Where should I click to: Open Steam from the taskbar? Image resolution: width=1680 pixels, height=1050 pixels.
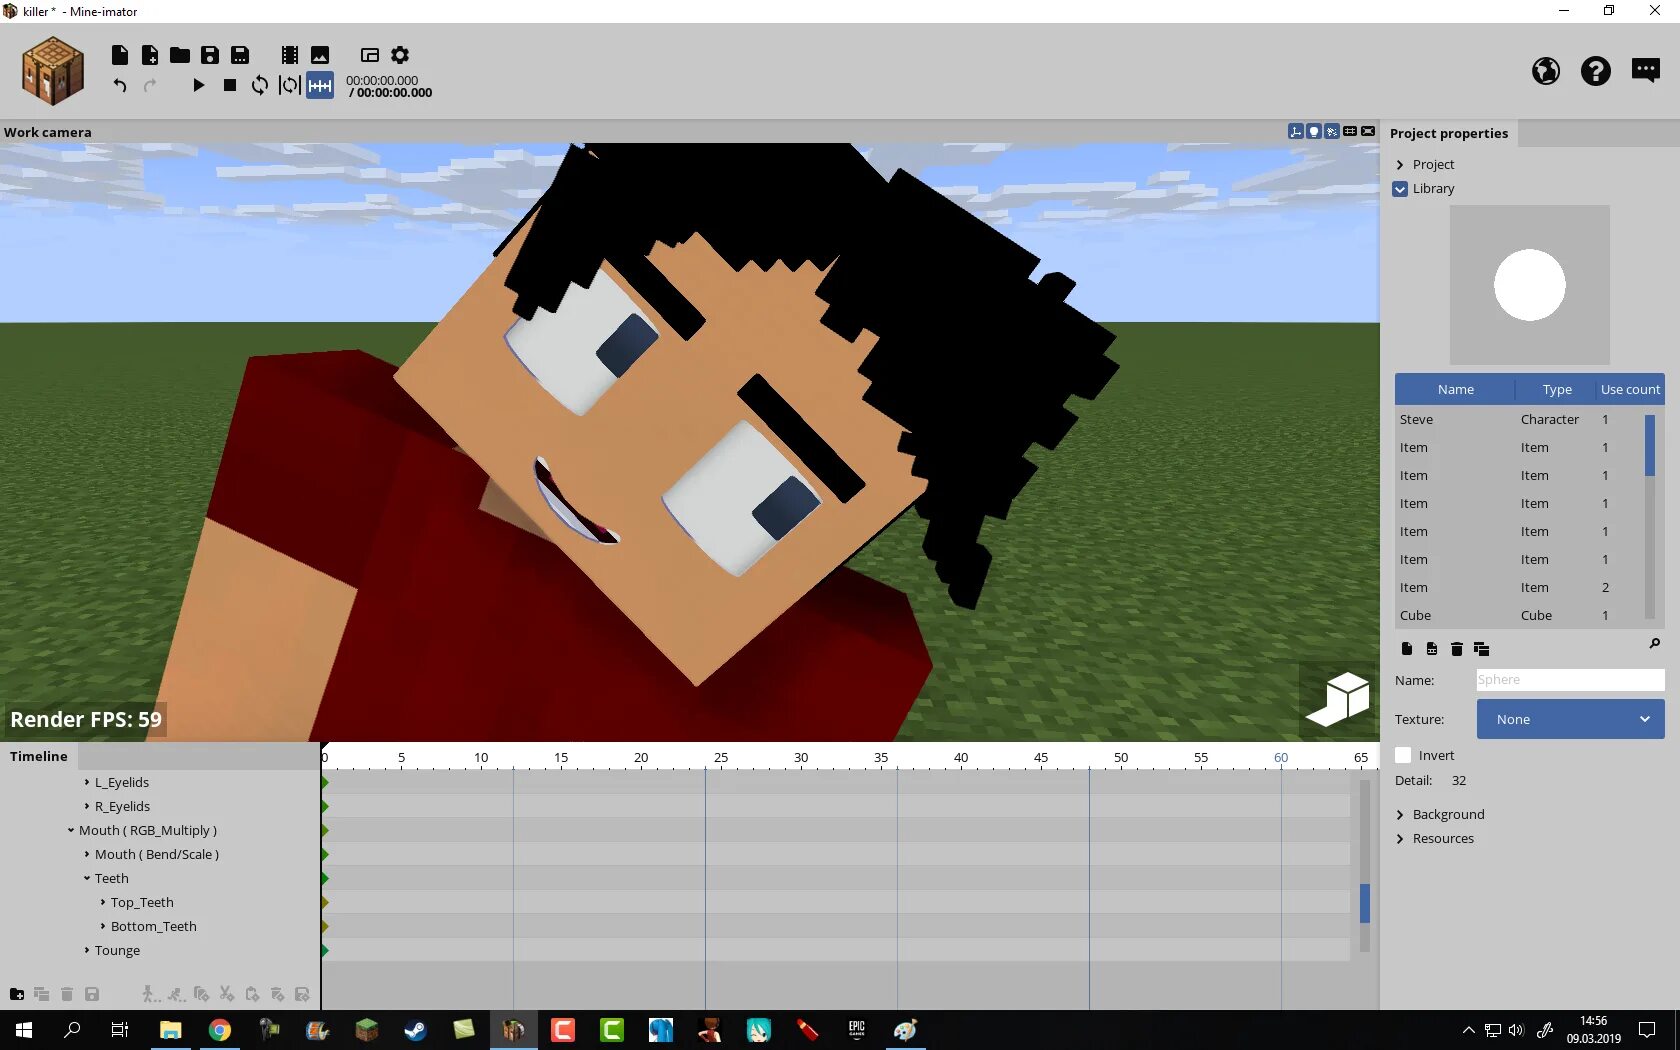tap(416, 1030)
